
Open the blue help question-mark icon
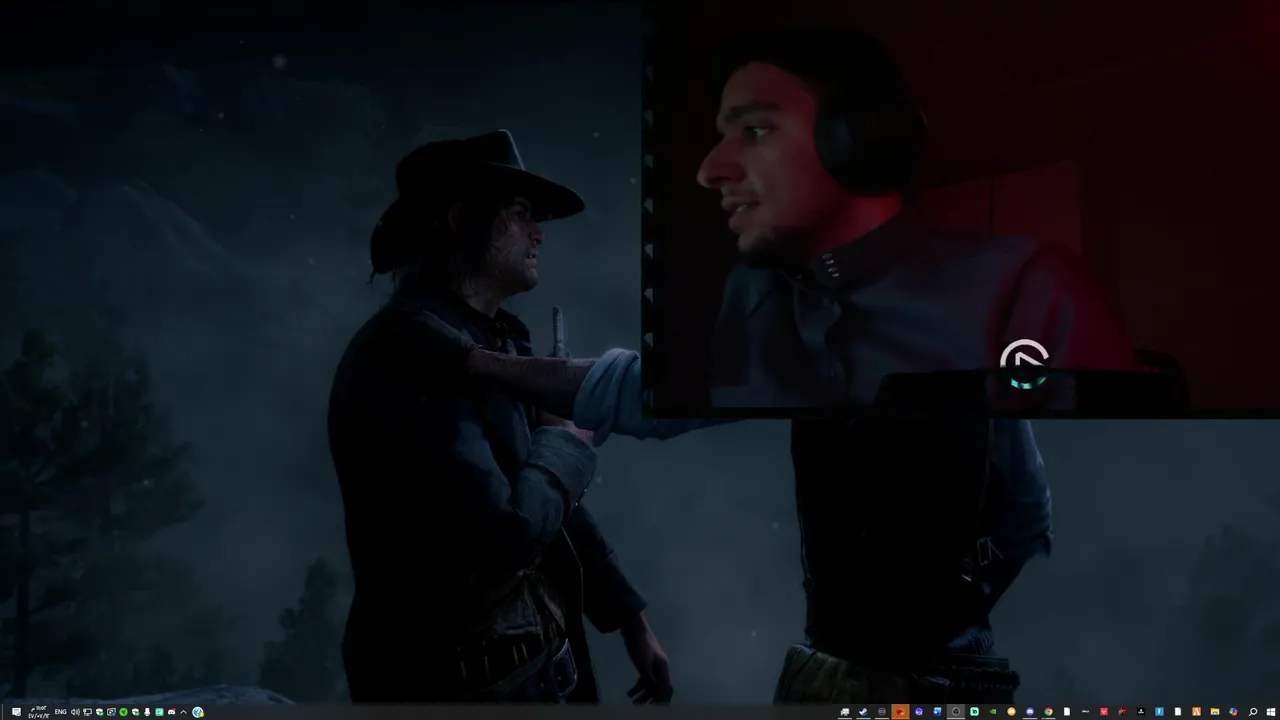point(197,712)
